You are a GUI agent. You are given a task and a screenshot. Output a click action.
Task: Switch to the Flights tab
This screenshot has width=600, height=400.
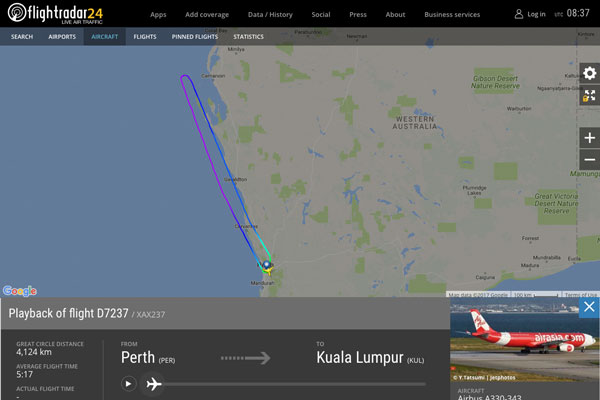(145, 37)
